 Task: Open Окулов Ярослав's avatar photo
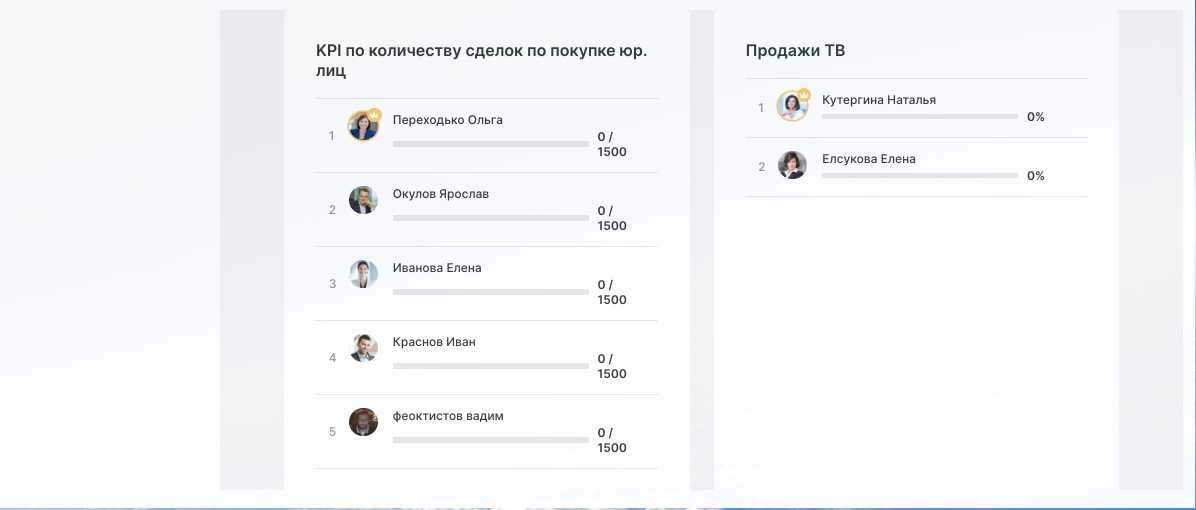point(363,200)
